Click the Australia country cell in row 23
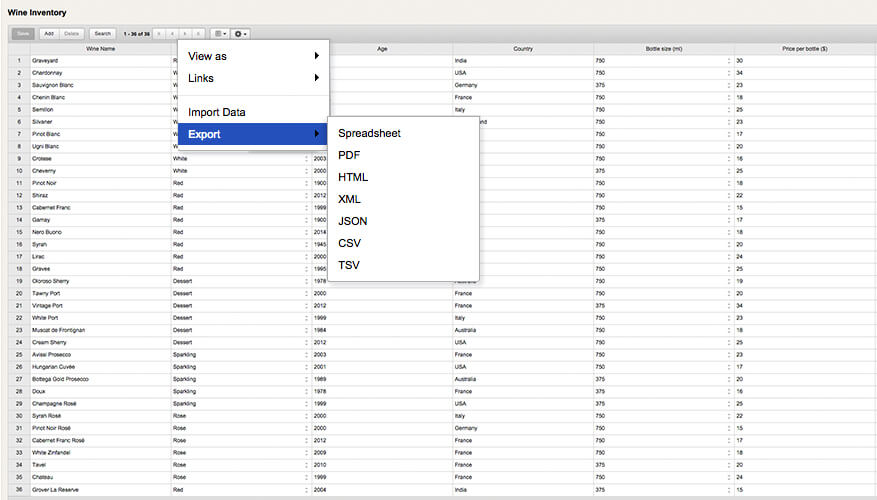Image resolution: width=877 pixels, height=500 pixels. point(523,330)
